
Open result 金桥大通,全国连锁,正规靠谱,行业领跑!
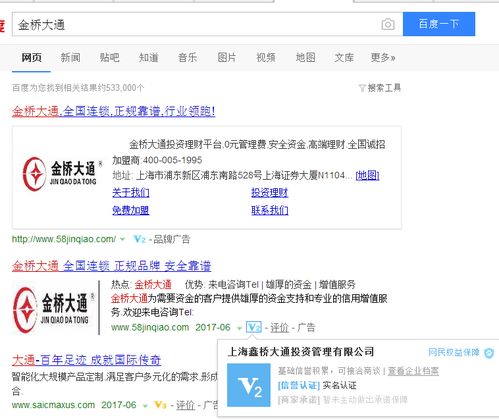coord(113,111)
